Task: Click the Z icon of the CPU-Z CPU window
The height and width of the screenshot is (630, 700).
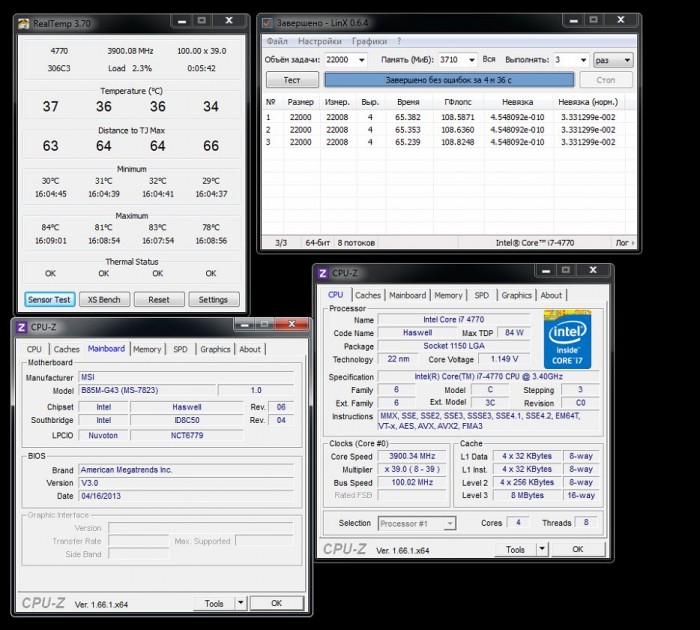Action: 322,273
